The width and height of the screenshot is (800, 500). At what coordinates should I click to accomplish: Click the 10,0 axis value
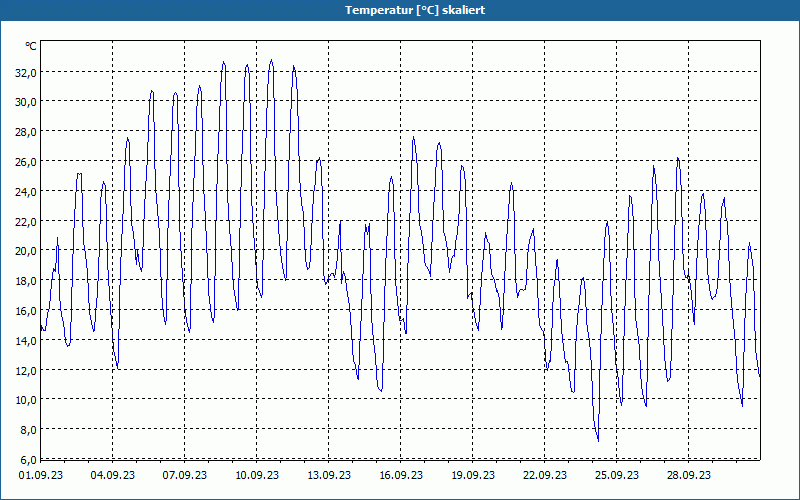click(x=26, y=400)
